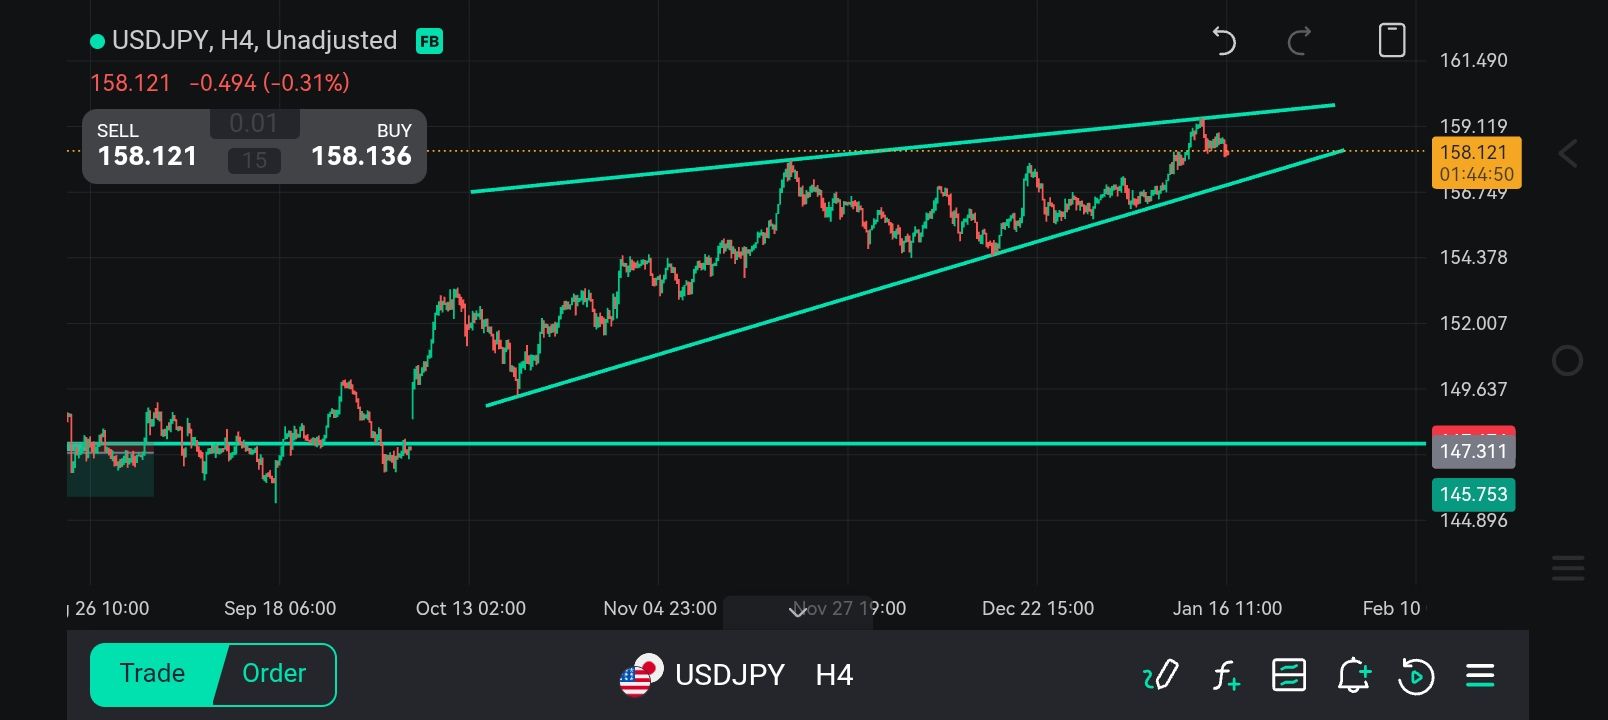This screenshot has height=720, width=1608.
Task: Rotate the screen using the phone orientation icon
Action: tap(1392, 40)
